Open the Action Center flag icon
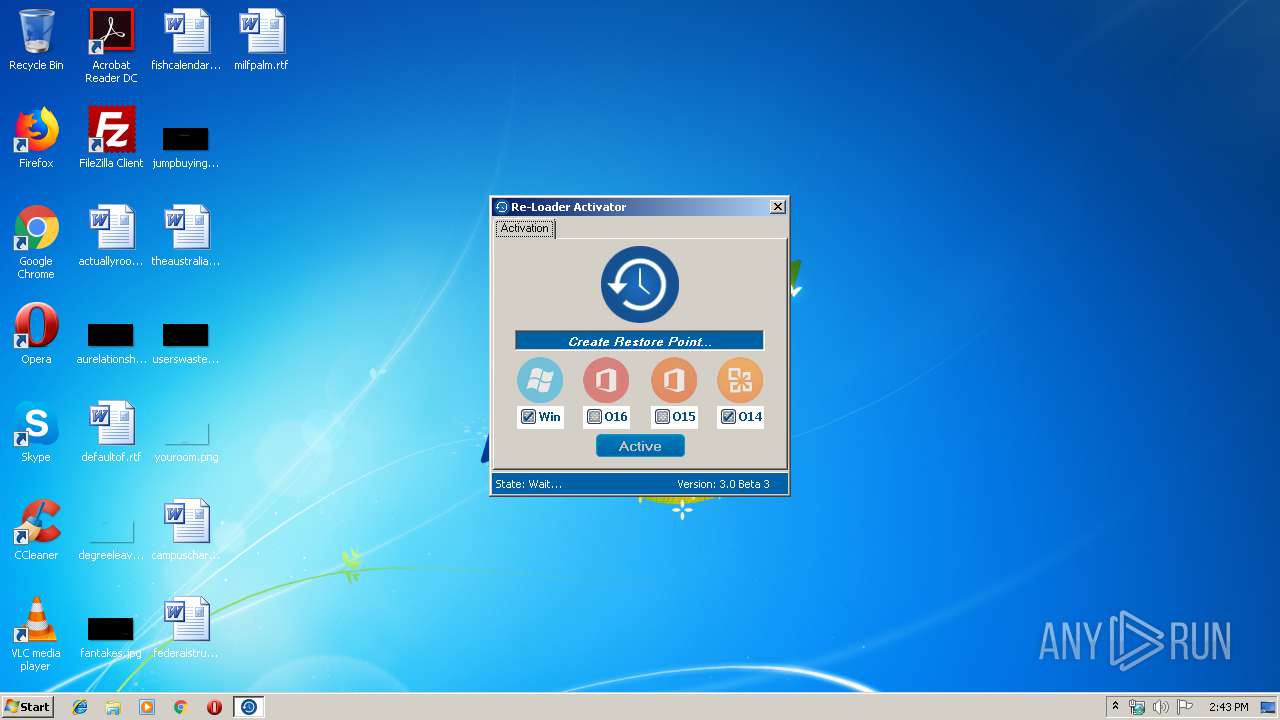This screenshot has height=720, width=1280. tap(1184, 707)
